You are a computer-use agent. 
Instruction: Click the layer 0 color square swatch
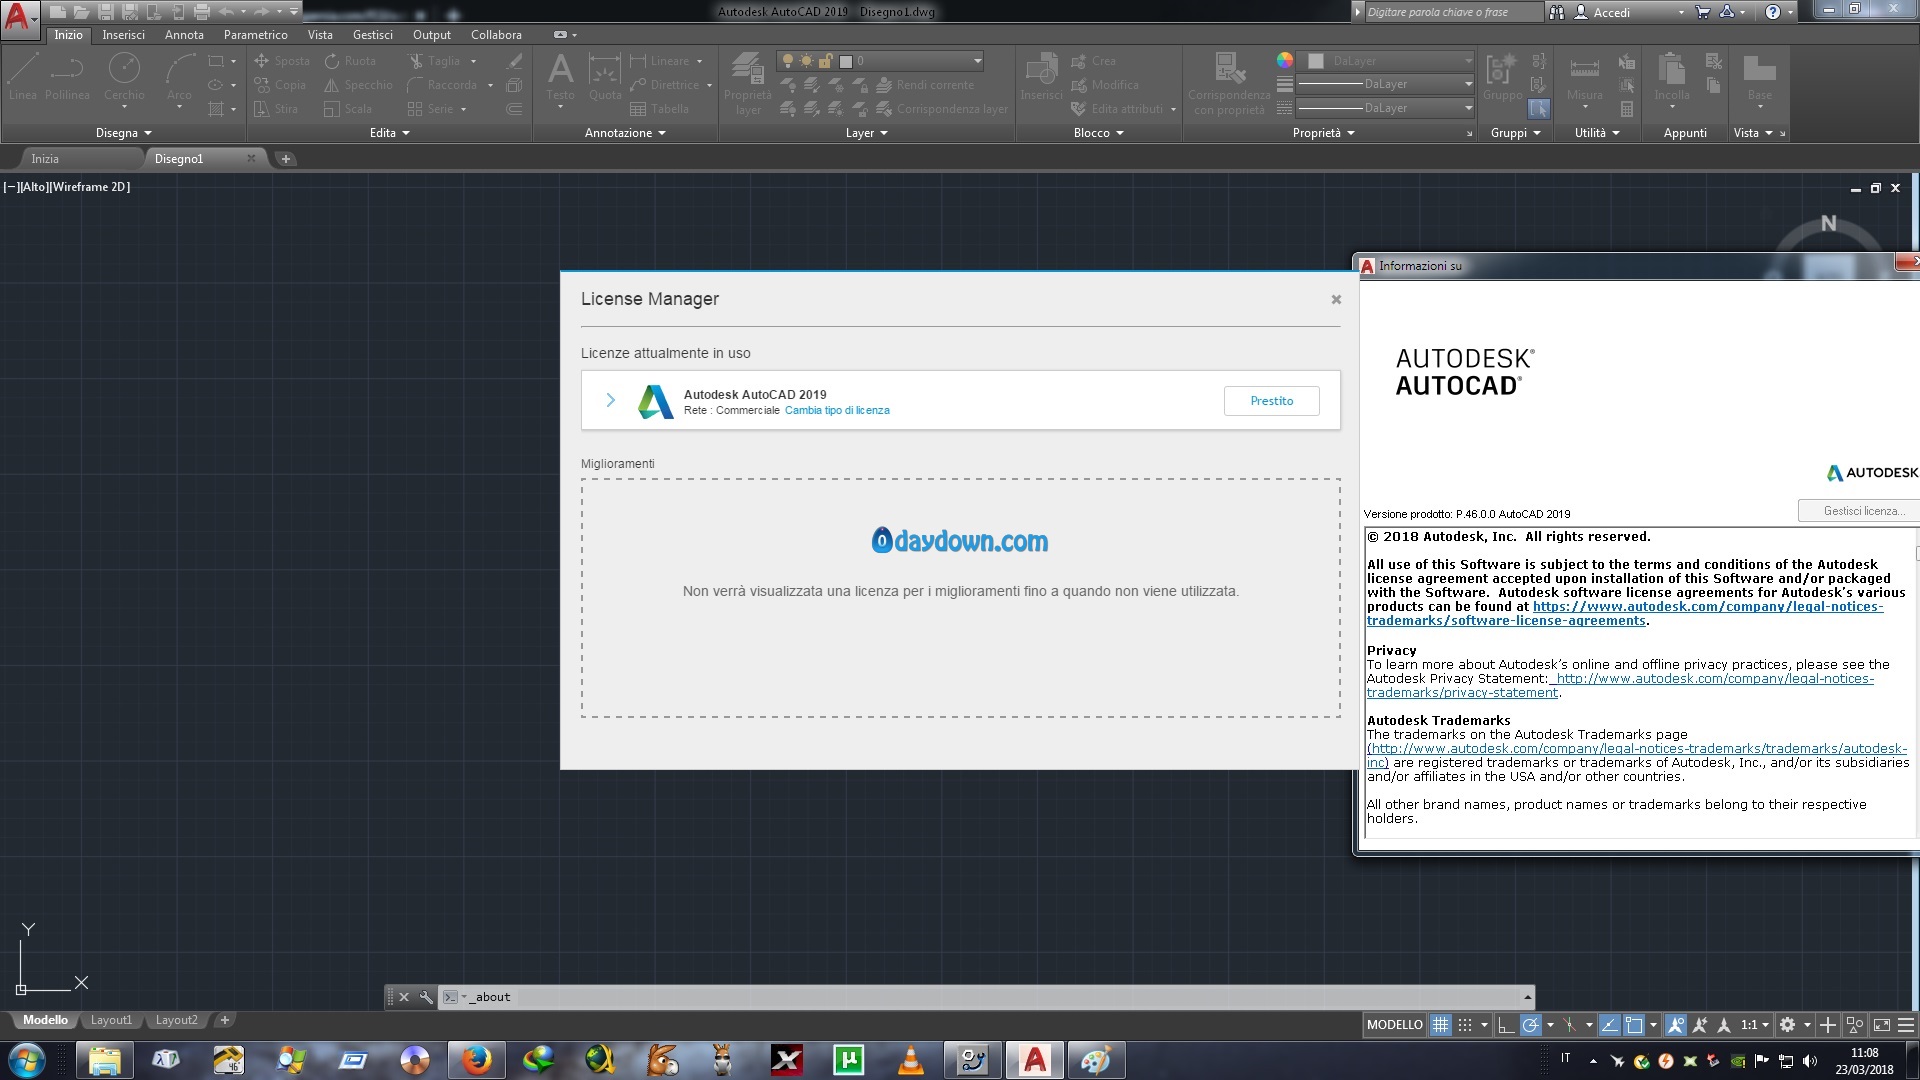(x=846, y=61)
